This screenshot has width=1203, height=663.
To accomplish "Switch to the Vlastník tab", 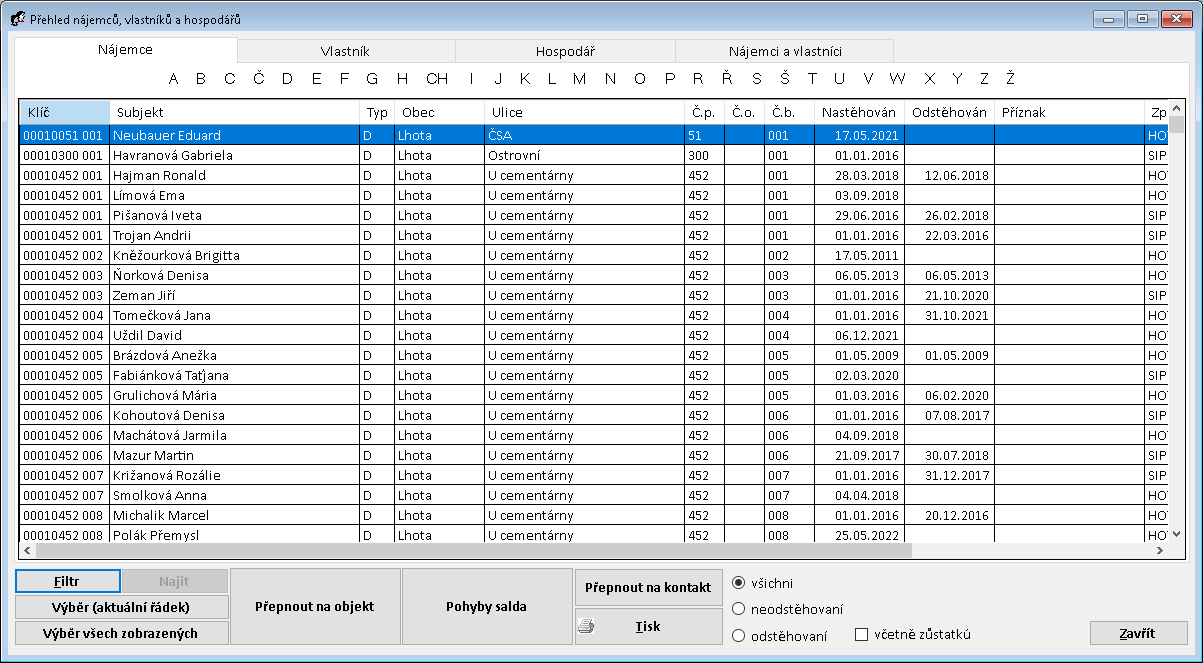I will (346, 51).
